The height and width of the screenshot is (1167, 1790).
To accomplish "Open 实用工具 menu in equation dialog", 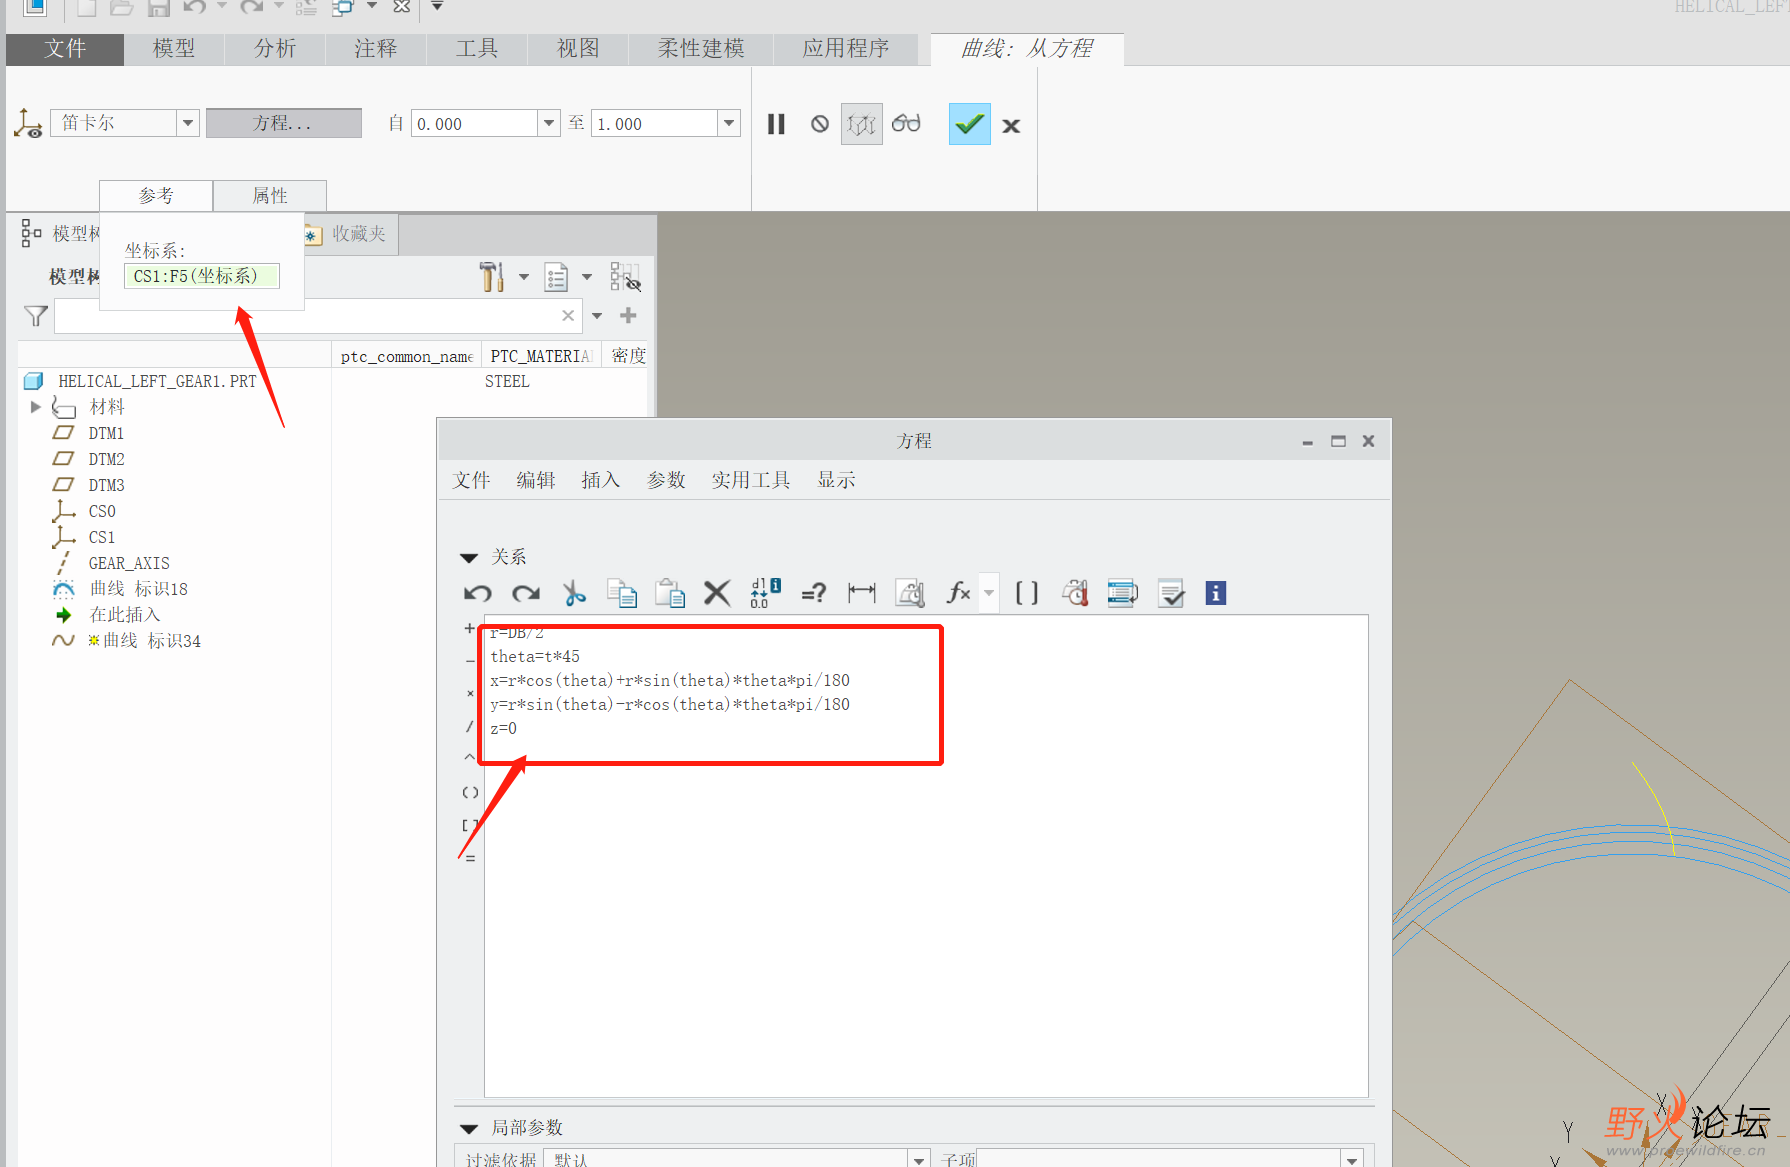I will (751, 480).
